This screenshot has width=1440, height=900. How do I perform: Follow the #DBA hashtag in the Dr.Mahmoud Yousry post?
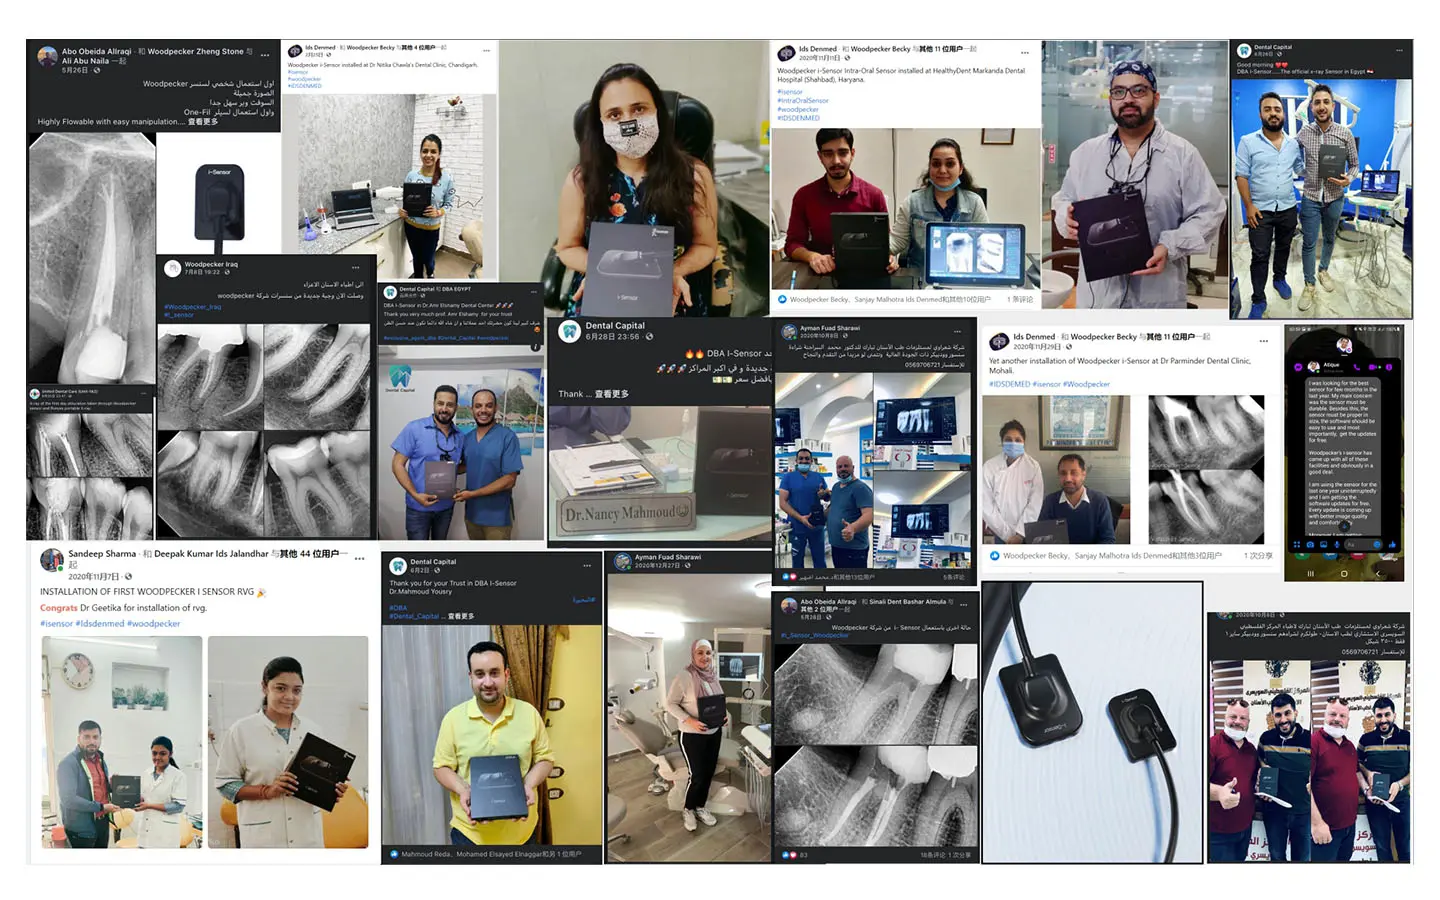point(398,608)
